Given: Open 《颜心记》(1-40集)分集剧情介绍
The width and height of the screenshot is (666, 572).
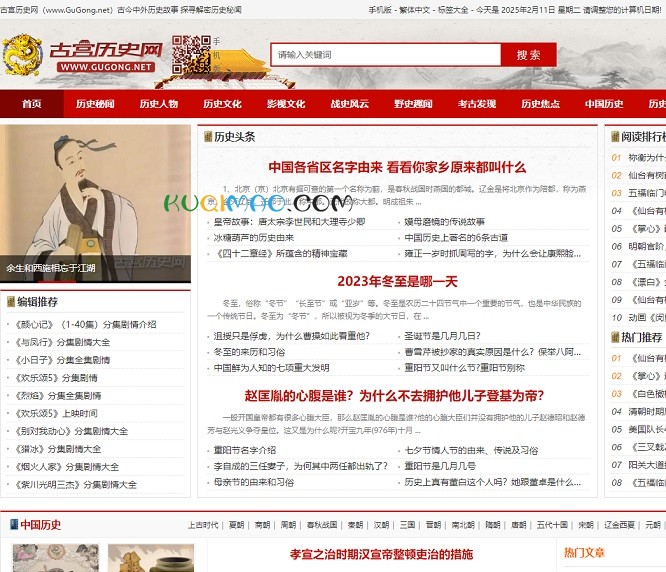Looking at the screenshot, I should click(x=85, y=324).
